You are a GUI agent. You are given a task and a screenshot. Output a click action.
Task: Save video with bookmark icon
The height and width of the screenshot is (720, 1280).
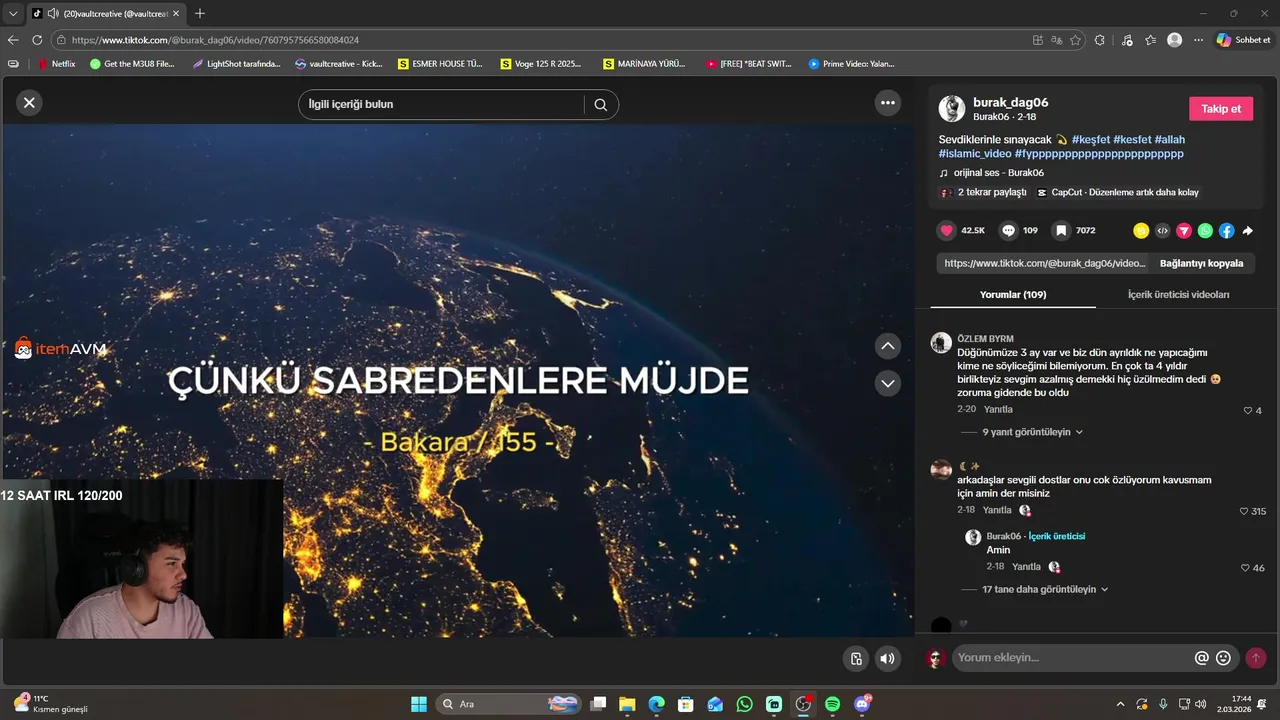coord(1061,230)
